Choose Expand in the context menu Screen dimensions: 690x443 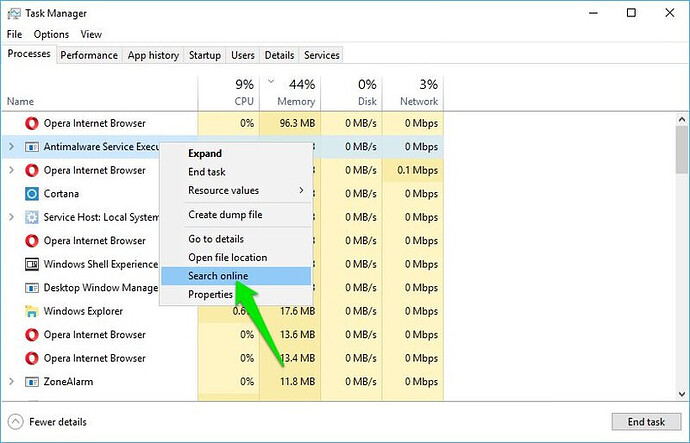(237, 154)
